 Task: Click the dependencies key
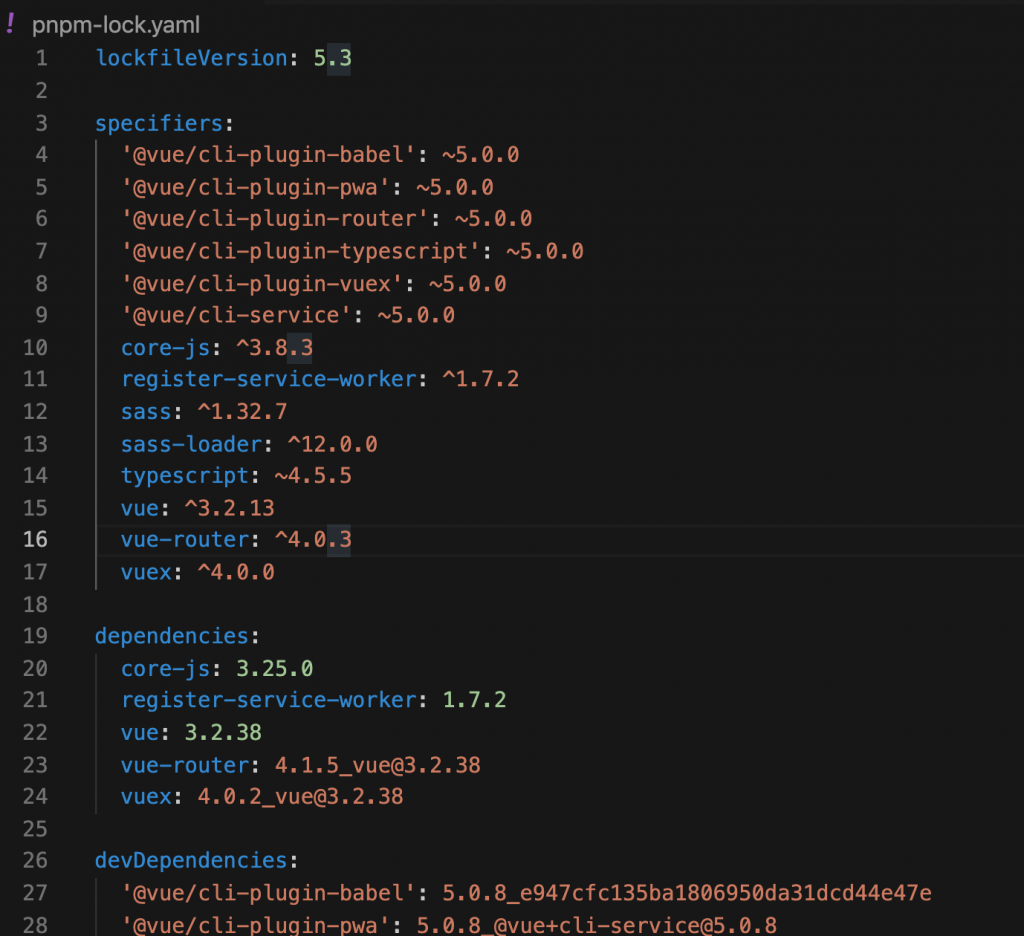[x=172, y=637]
